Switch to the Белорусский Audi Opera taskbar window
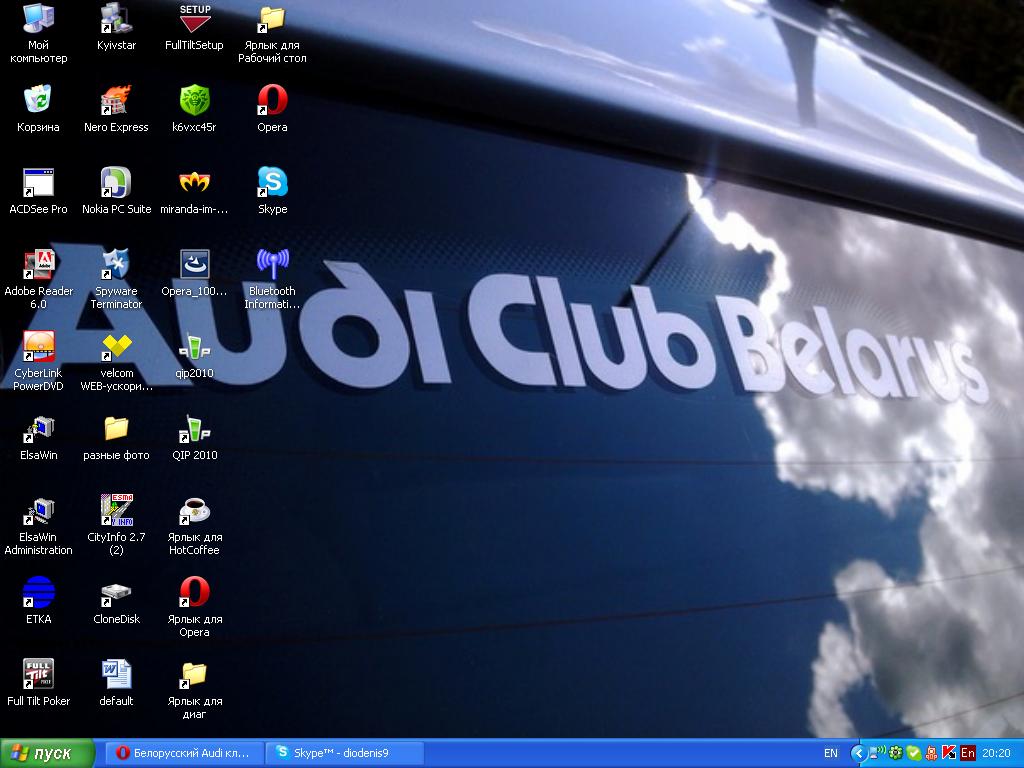Screen dimensions: 1024x768 [x=185, y=753]
